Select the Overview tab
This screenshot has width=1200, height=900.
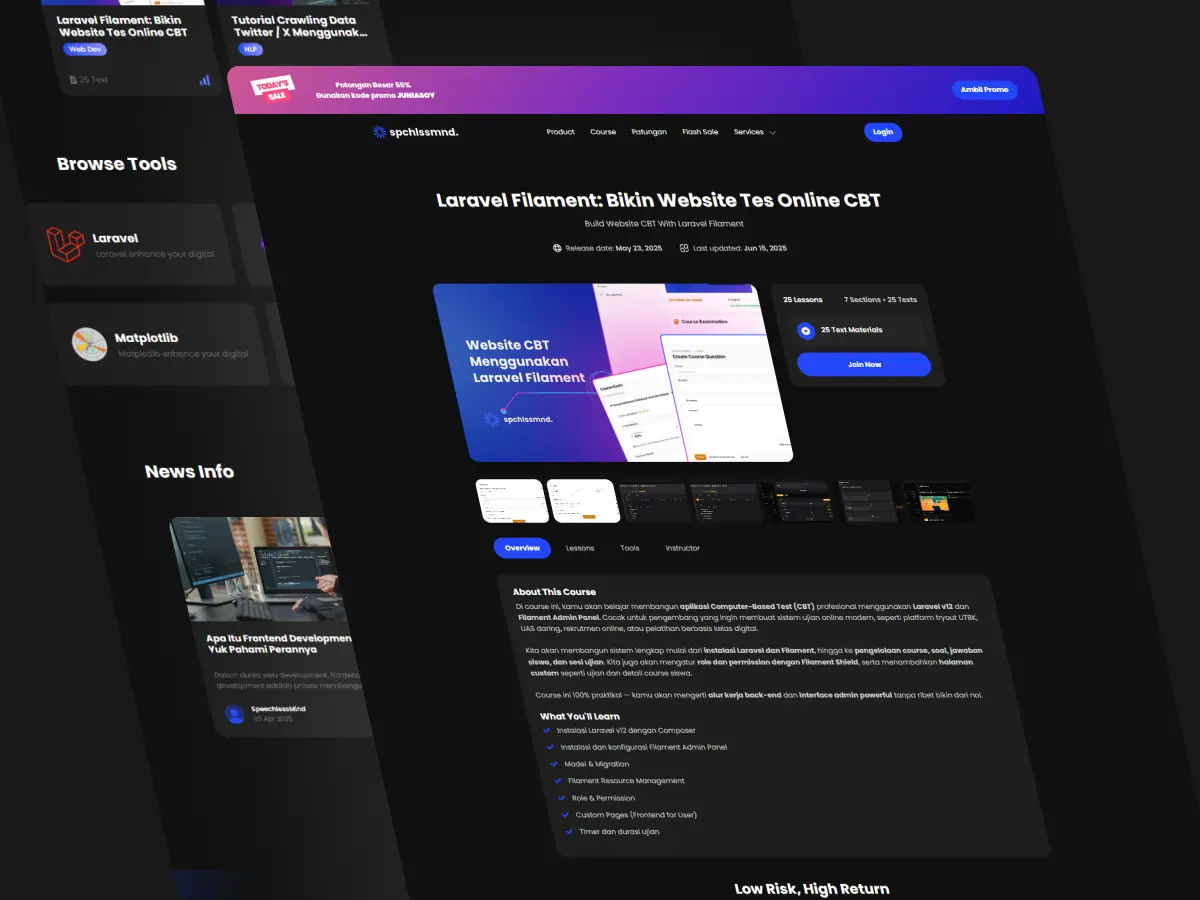(522, 548)
